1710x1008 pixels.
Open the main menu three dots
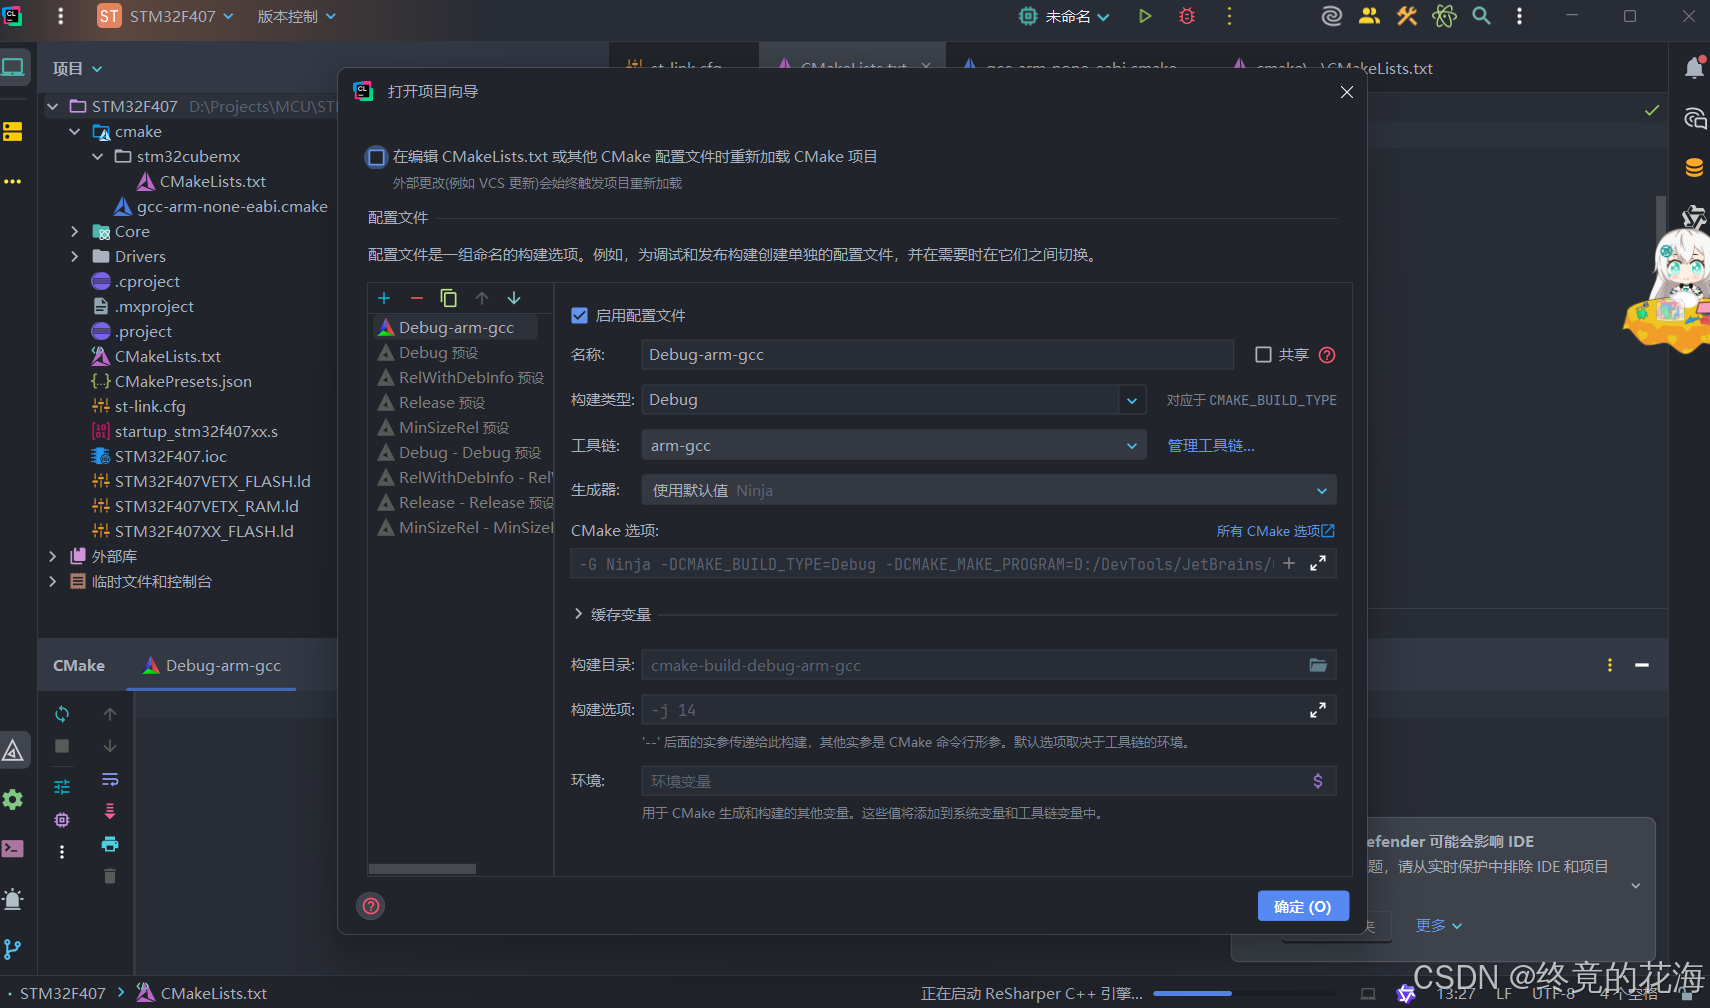pos(61,16)
